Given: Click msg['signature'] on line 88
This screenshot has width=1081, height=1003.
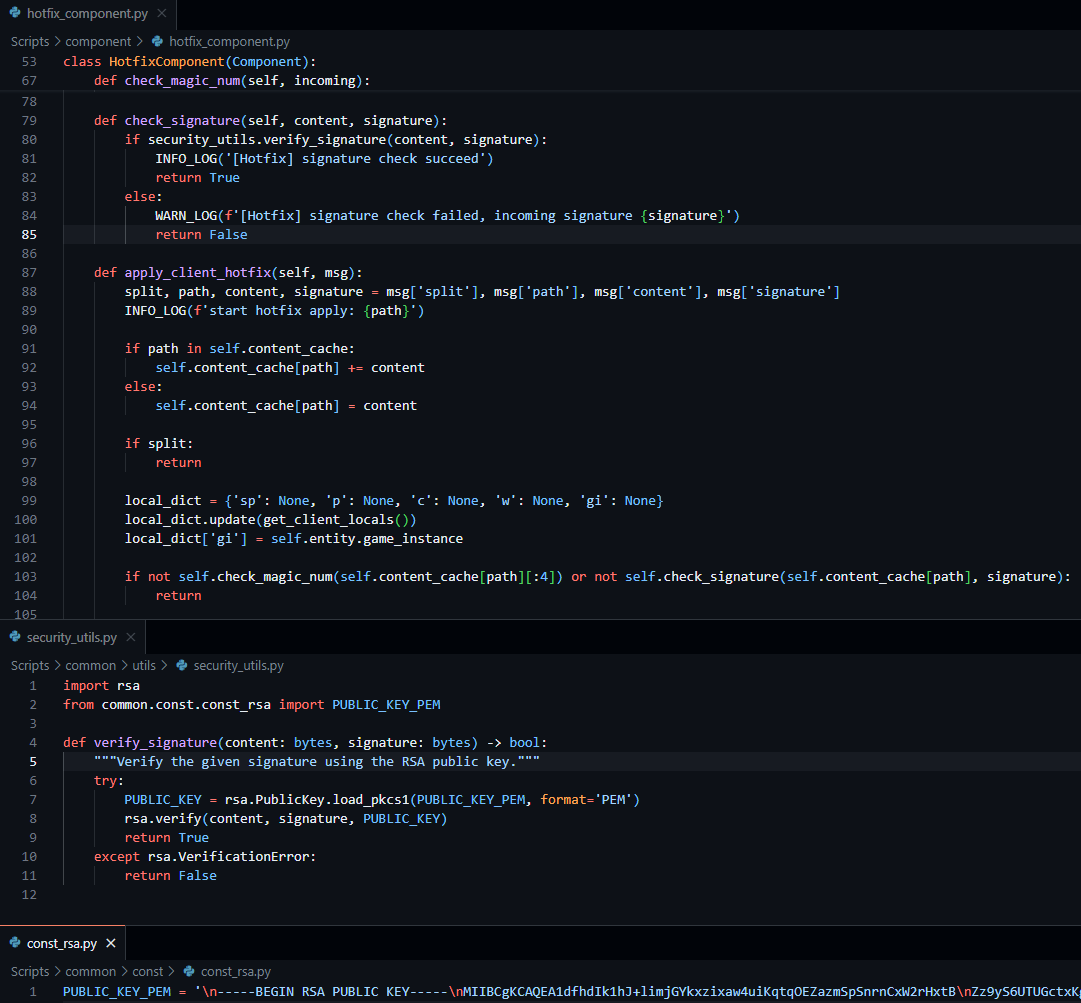Looking at the screenshot, I should tap(778, 292).
